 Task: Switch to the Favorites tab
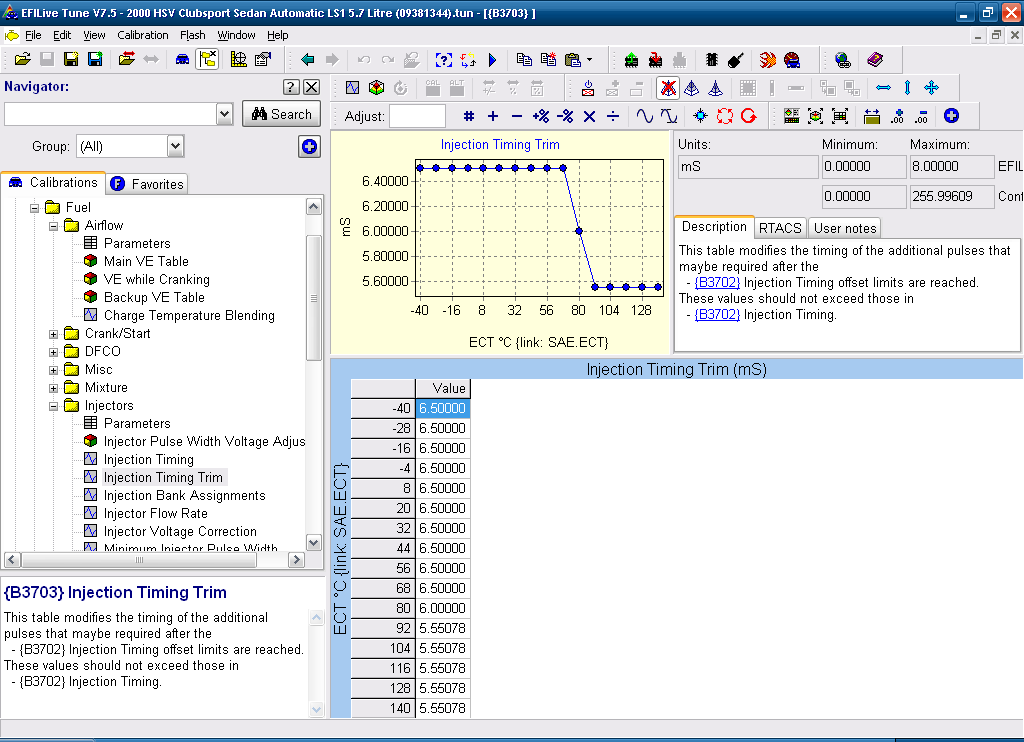pos(147,184)
